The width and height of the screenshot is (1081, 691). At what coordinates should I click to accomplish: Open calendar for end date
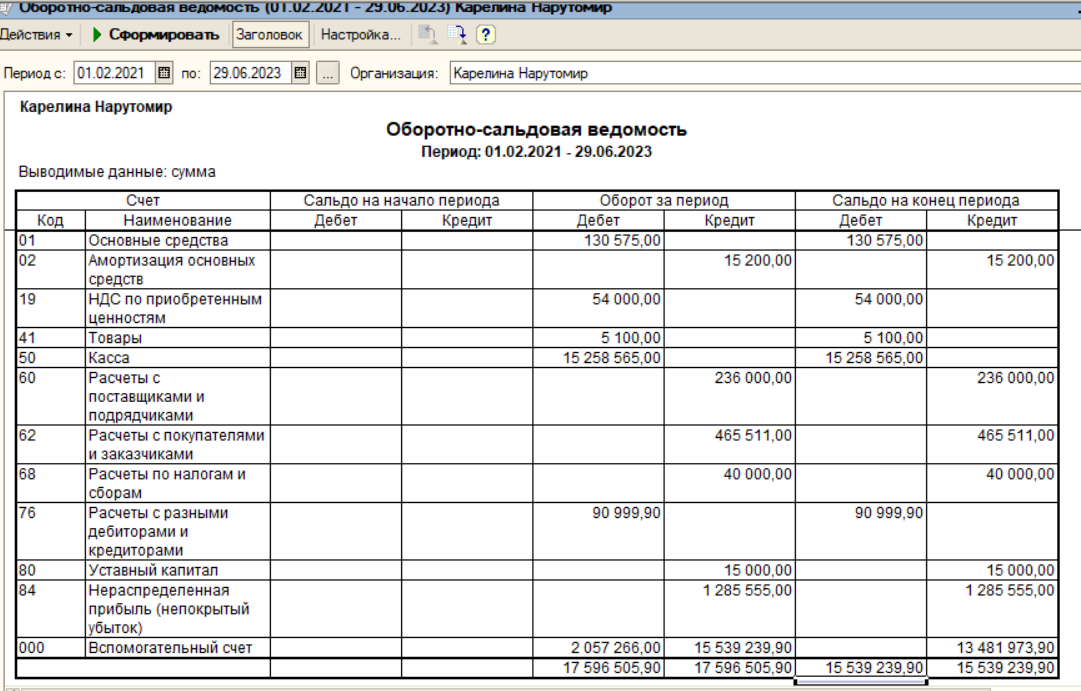pyautogui.click(x=301, y=73)
